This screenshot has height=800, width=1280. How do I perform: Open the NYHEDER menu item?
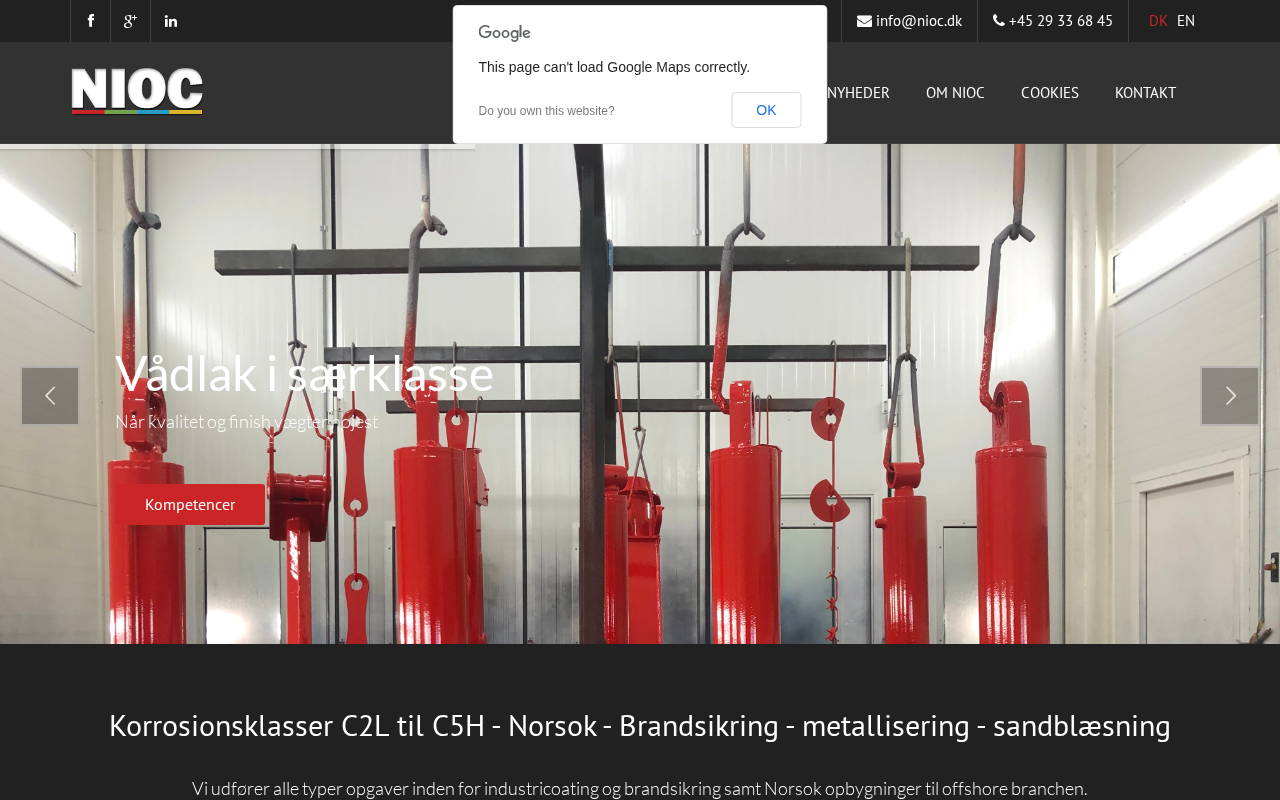[858, 93]
